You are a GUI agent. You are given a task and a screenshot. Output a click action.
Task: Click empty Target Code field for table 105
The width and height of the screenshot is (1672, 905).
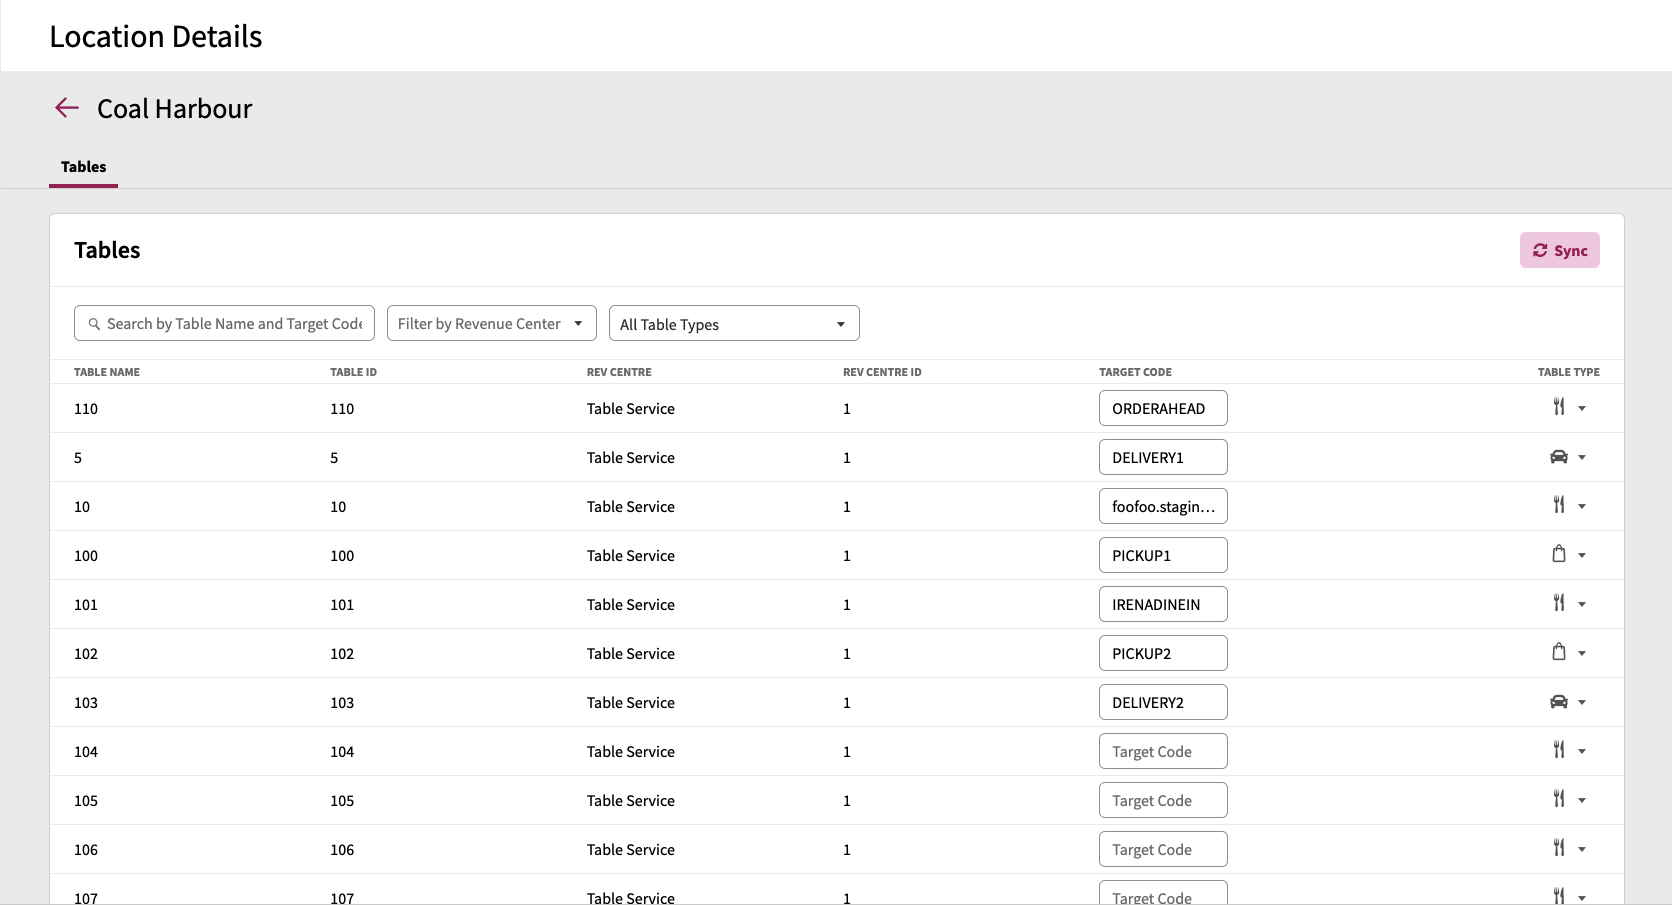[1163, 800]
